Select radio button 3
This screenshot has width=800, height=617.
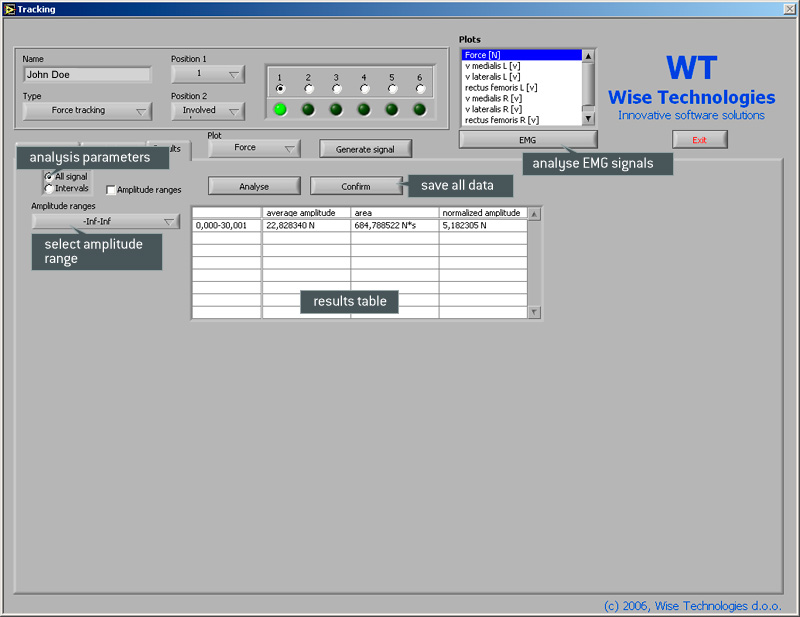[336, 89]
